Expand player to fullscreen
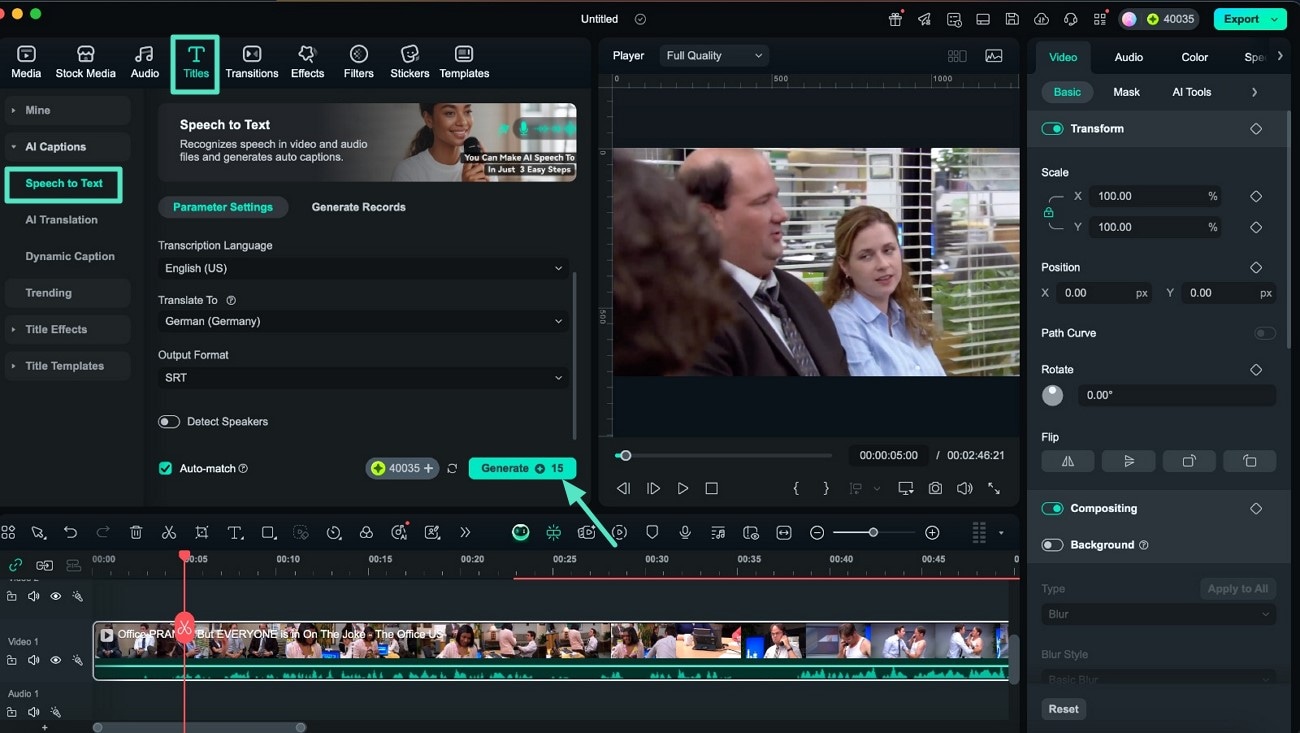1300x733 pixels. click(994, 489)
